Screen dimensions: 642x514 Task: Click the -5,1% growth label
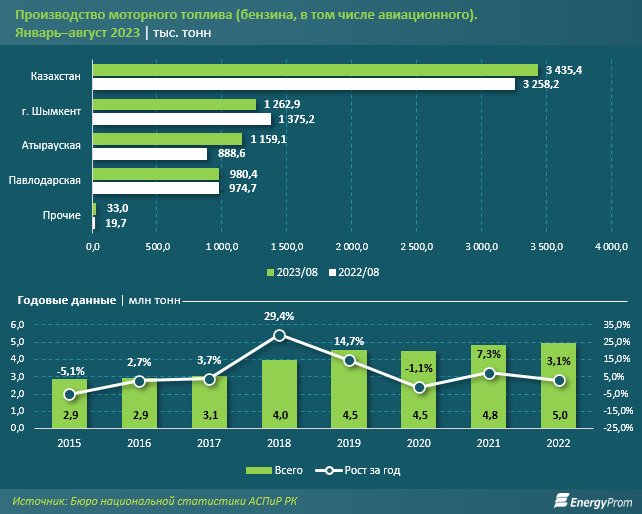[x=70, y=371]
